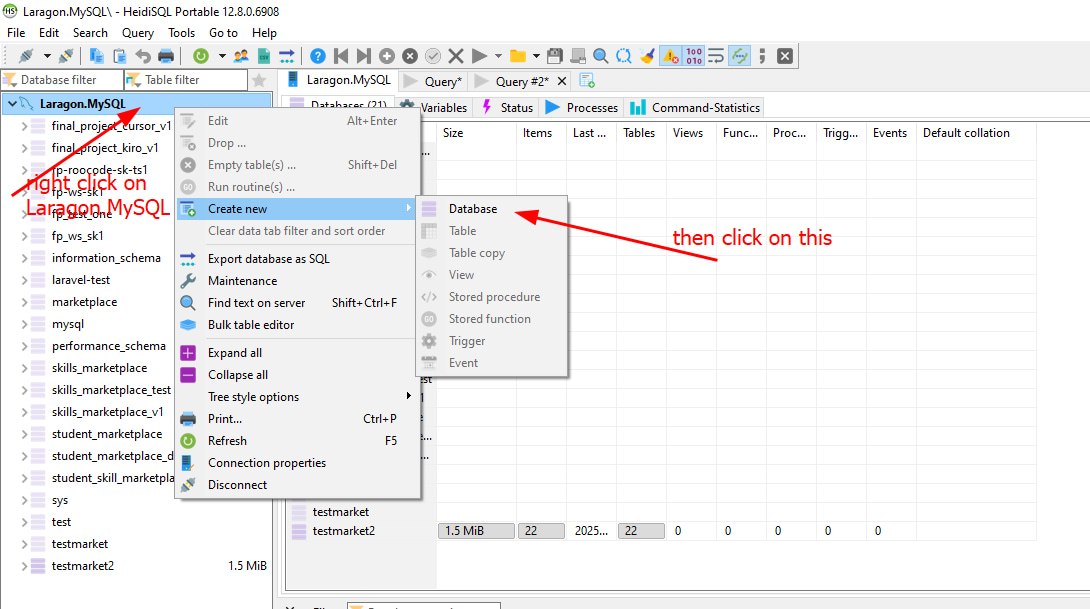Switch to the Query* tab
Viewport: 1090px width, 609px height.
tap(433, 81)
